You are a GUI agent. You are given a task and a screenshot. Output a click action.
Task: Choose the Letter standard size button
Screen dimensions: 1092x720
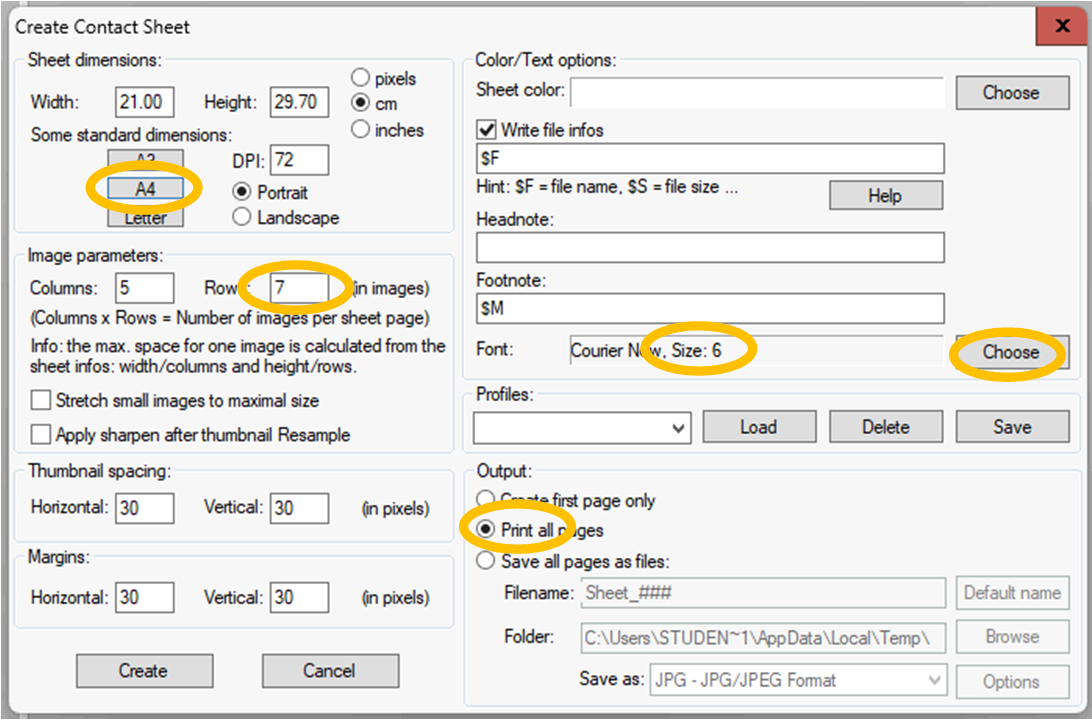[x=145, y=218]
